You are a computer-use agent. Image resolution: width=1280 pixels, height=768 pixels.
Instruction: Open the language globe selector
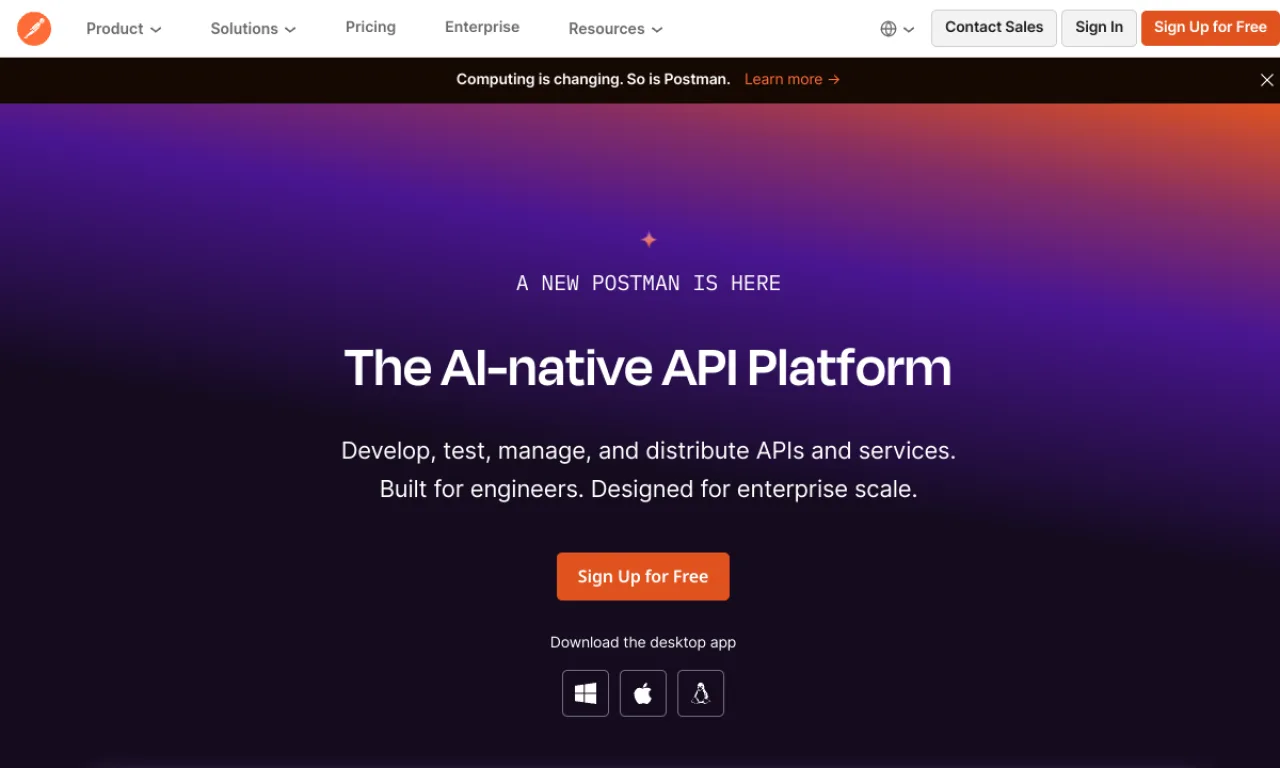tap(897, 29)
